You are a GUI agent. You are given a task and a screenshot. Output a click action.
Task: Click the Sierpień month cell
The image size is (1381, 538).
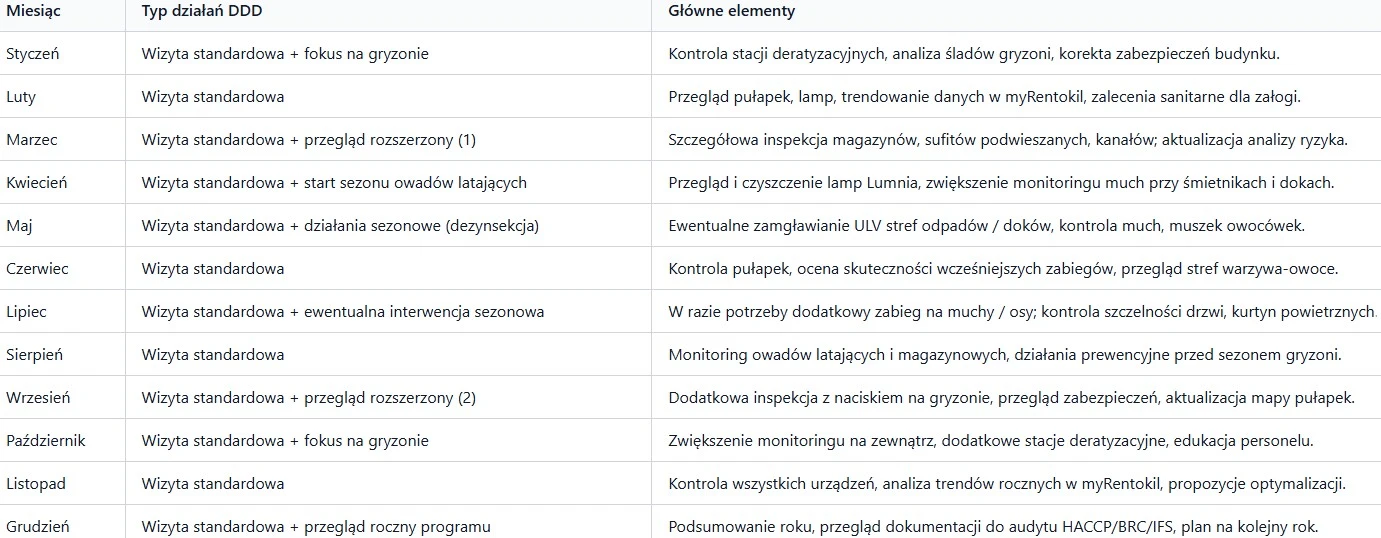pos(62,355)
